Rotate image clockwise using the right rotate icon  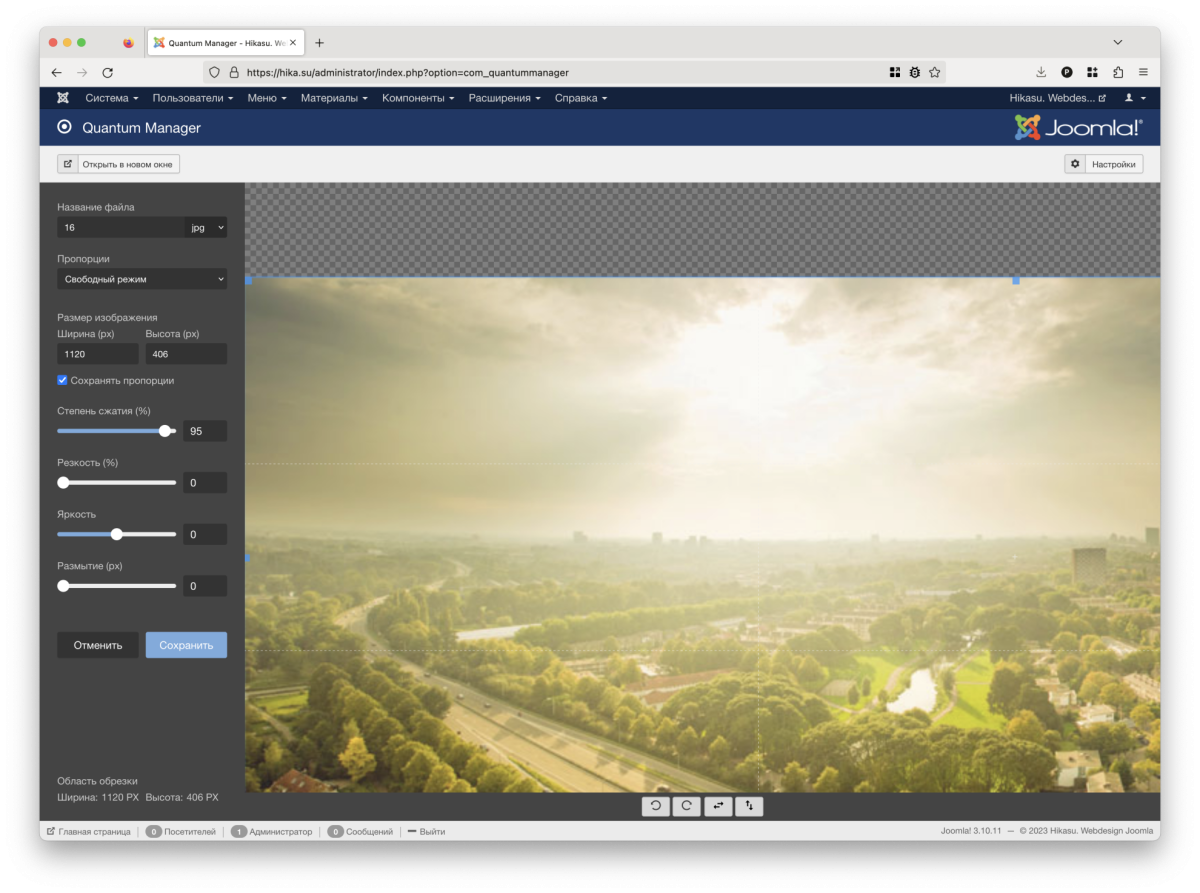(686, 806)
